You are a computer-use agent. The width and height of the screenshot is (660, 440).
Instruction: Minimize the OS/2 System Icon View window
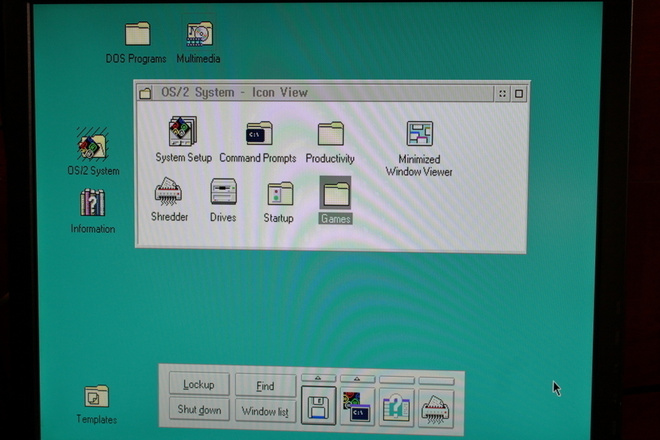pyautogui.click(x=502, y=93)
